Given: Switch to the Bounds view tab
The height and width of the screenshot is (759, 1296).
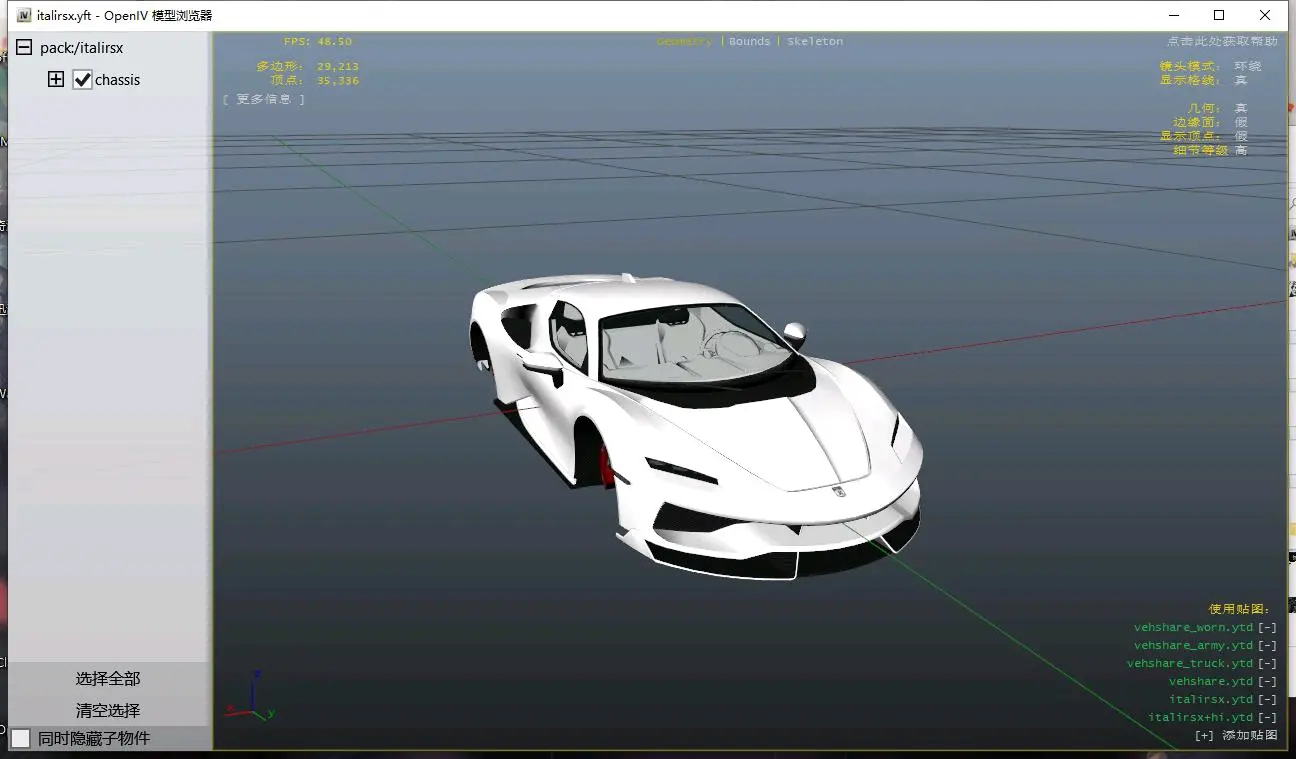Looking at the screenshot, I should [x=750, y=41].
